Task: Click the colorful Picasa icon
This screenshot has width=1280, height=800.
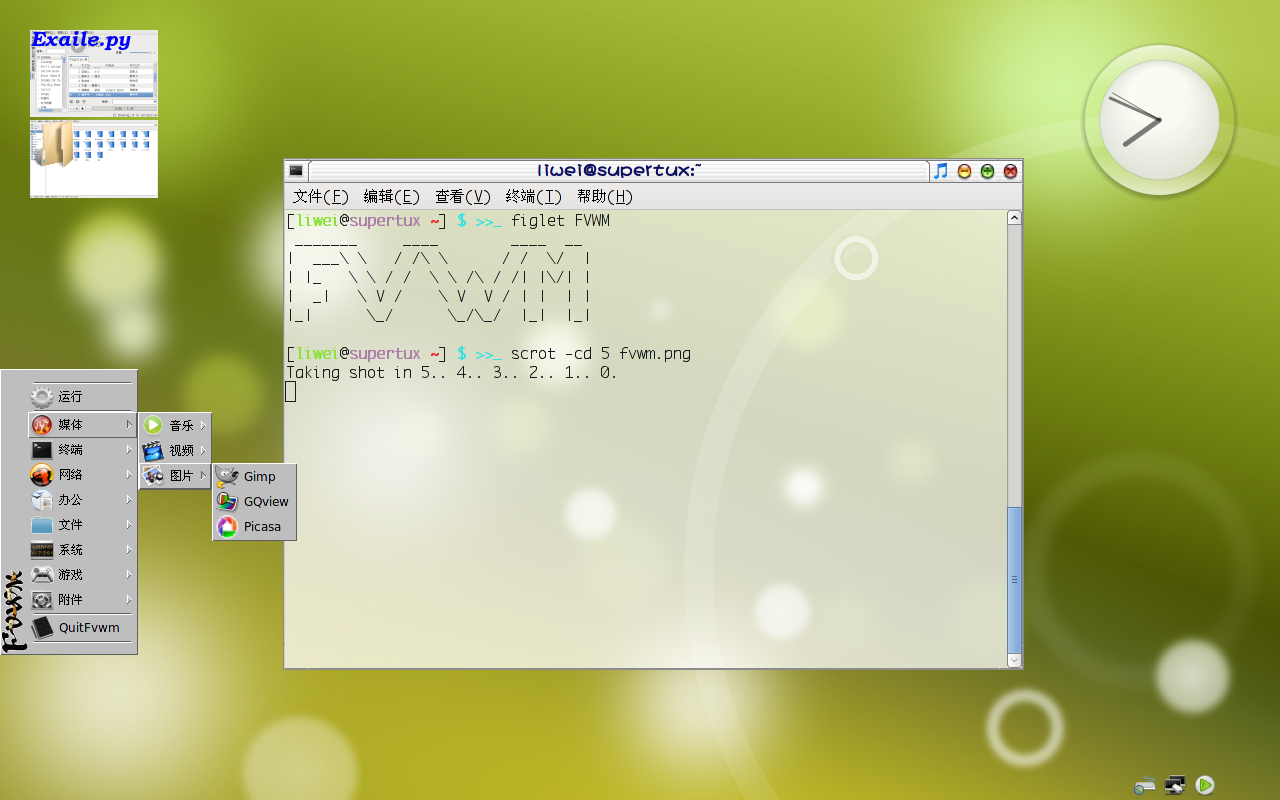Action: (227, 527)
